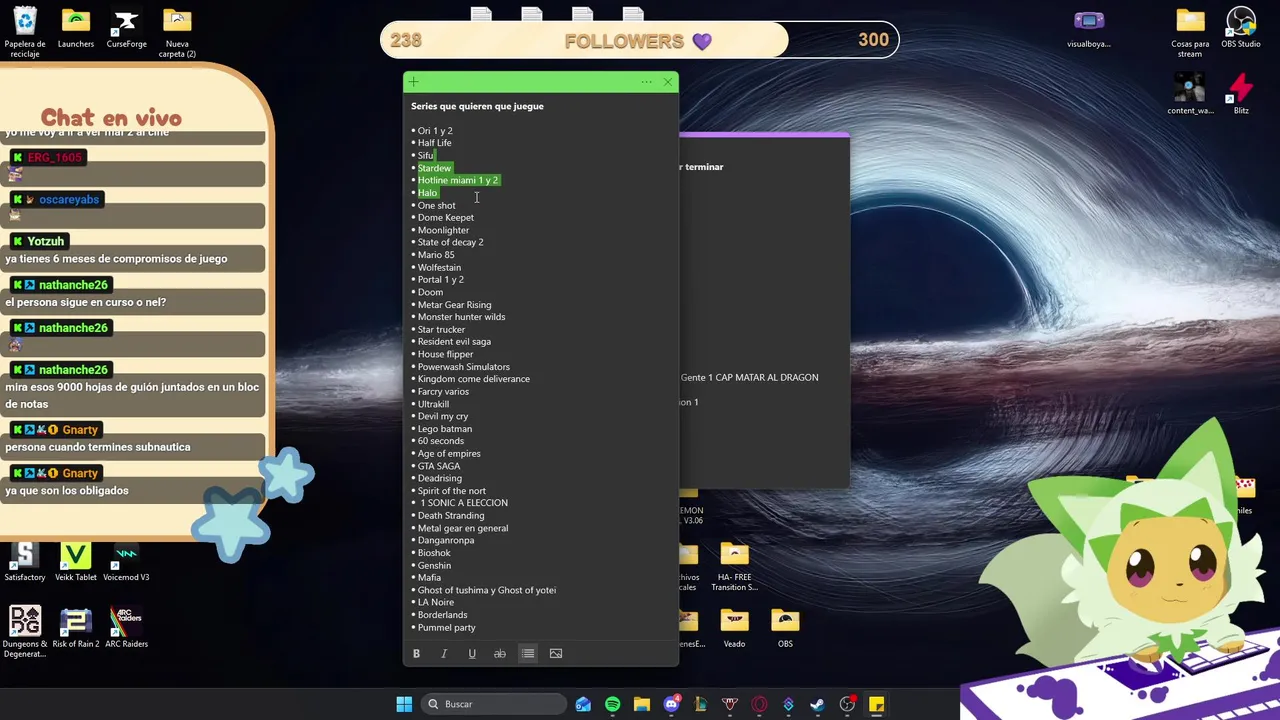The image size is (1280, 720).
Task: Click the 'Death Stranding' list entry
Action: pyautogui.click(x=450, y=516)
